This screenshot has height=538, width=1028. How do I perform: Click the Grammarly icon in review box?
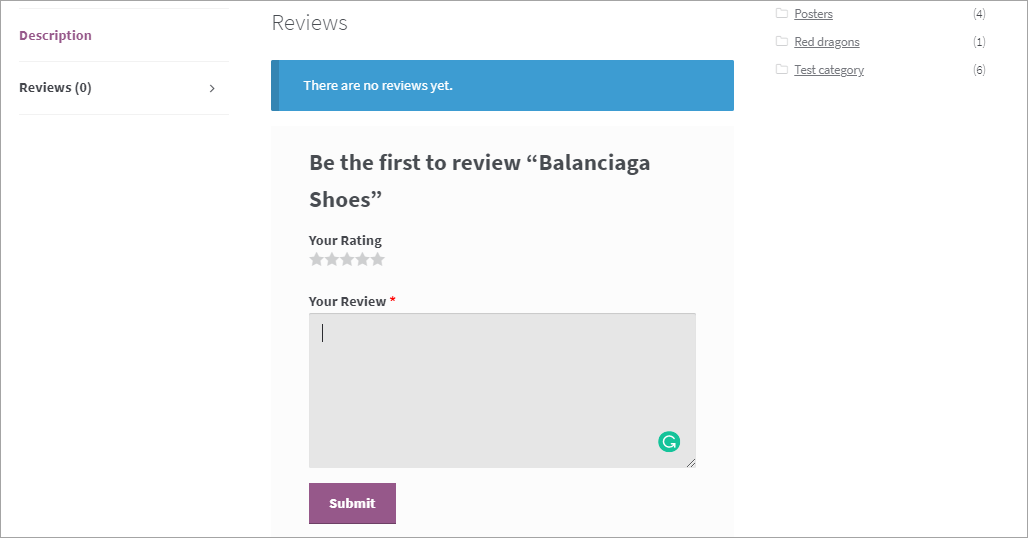[x=669, y=441]
